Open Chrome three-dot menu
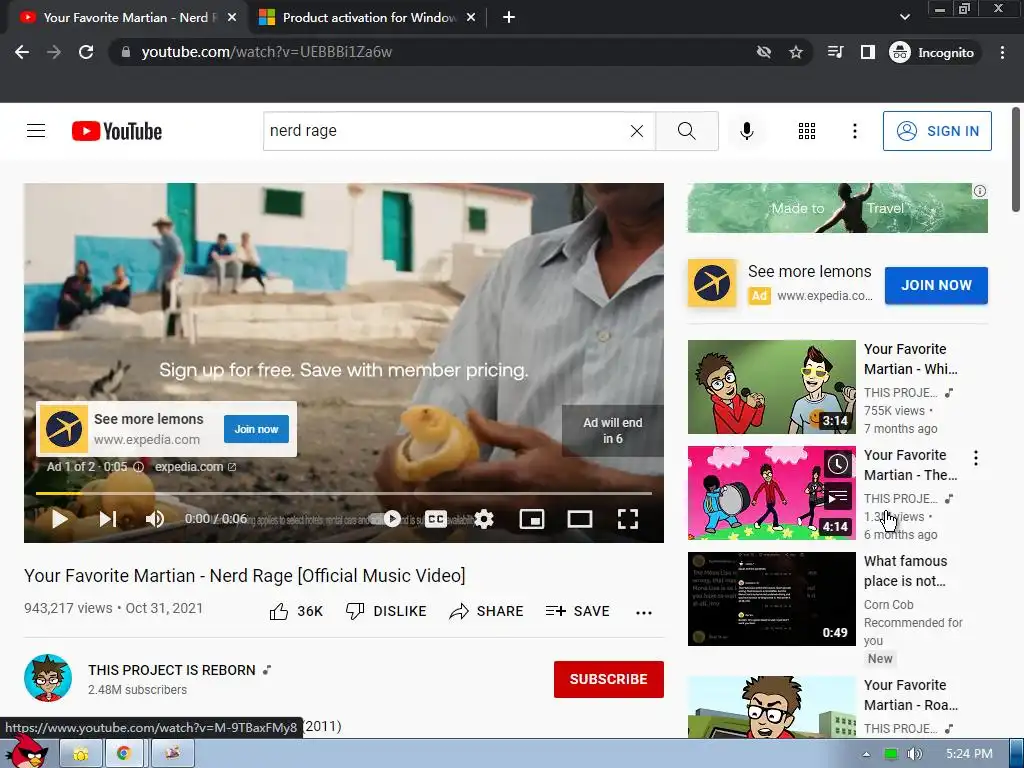The width and height of the screenshot is (1024, 768). coord(1002,52)
